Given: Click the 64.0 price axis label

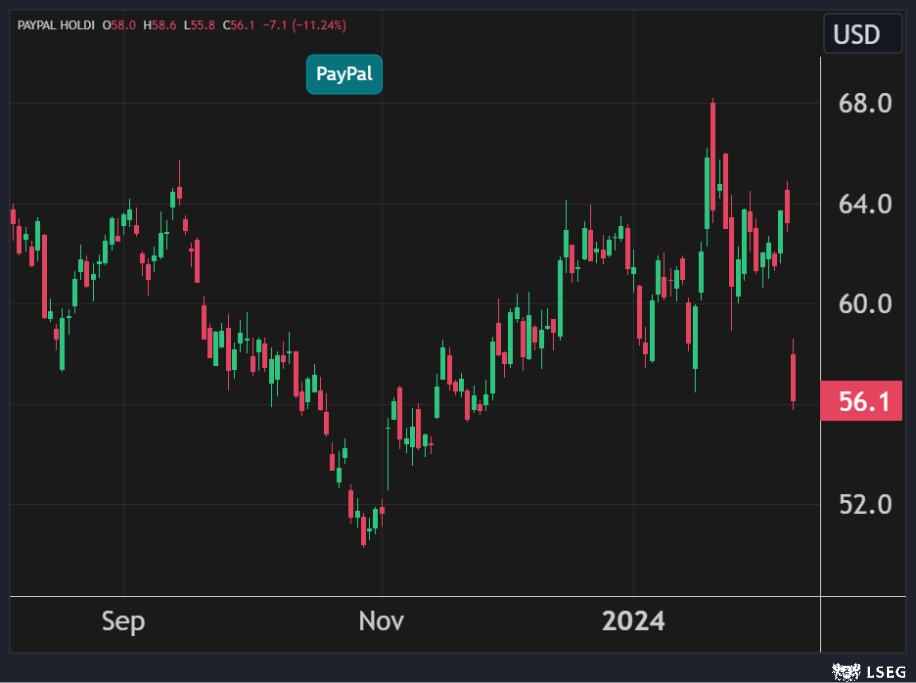Looking at the screenshot, I should tap(864, 204).
